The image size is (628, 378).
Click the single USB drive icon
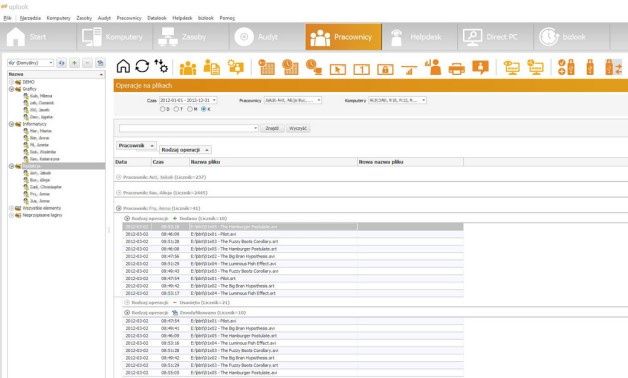point(590,67)
